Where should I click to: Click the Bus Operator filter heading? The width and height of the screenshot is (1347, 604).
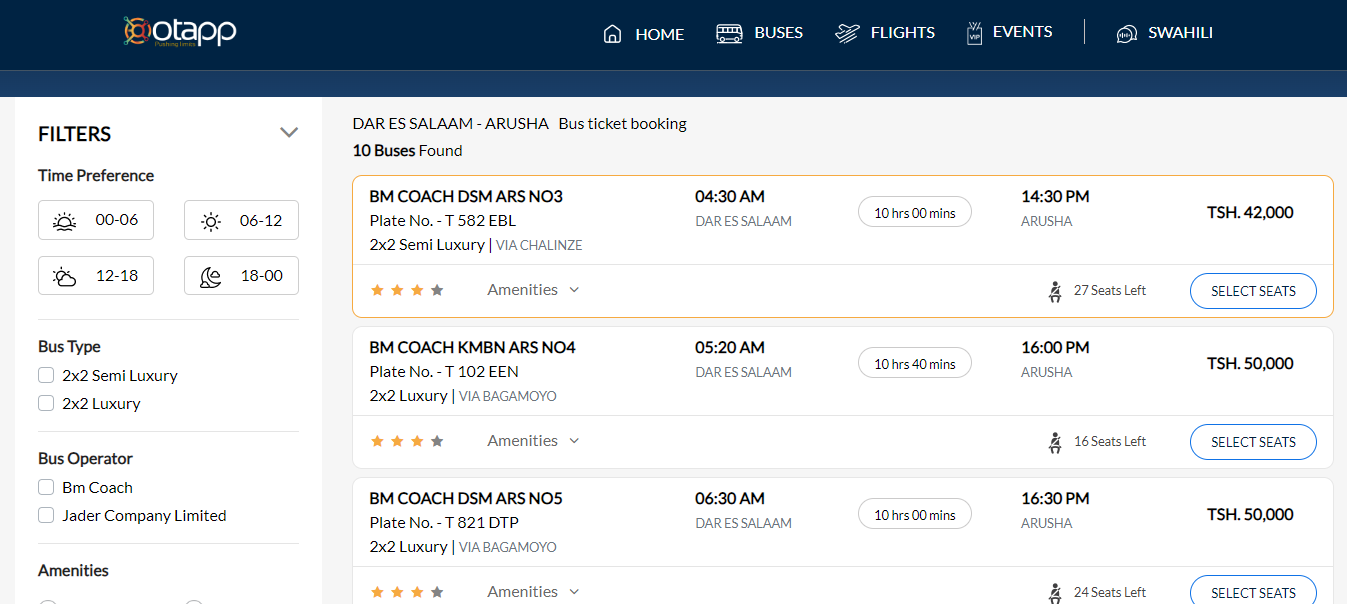[85, 459]
